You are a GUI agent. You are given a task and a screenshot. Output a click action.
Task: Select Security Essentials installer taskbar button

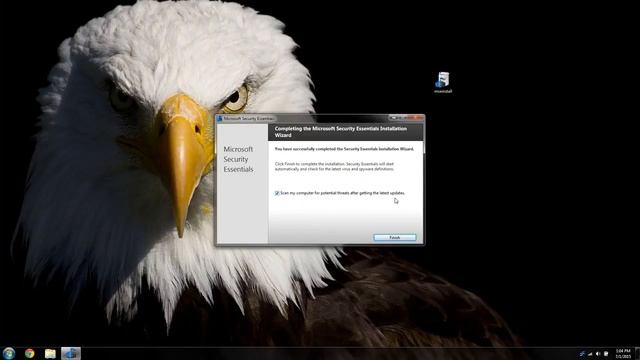71,353
